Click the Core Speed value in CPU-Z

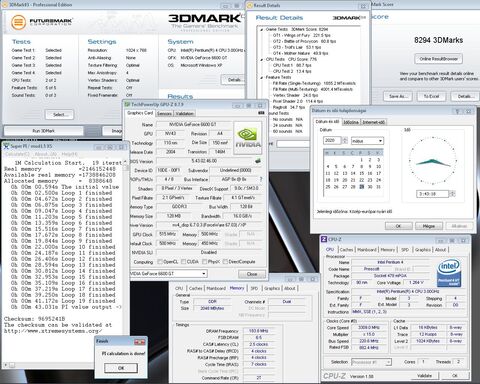click(x=369, y=328)
